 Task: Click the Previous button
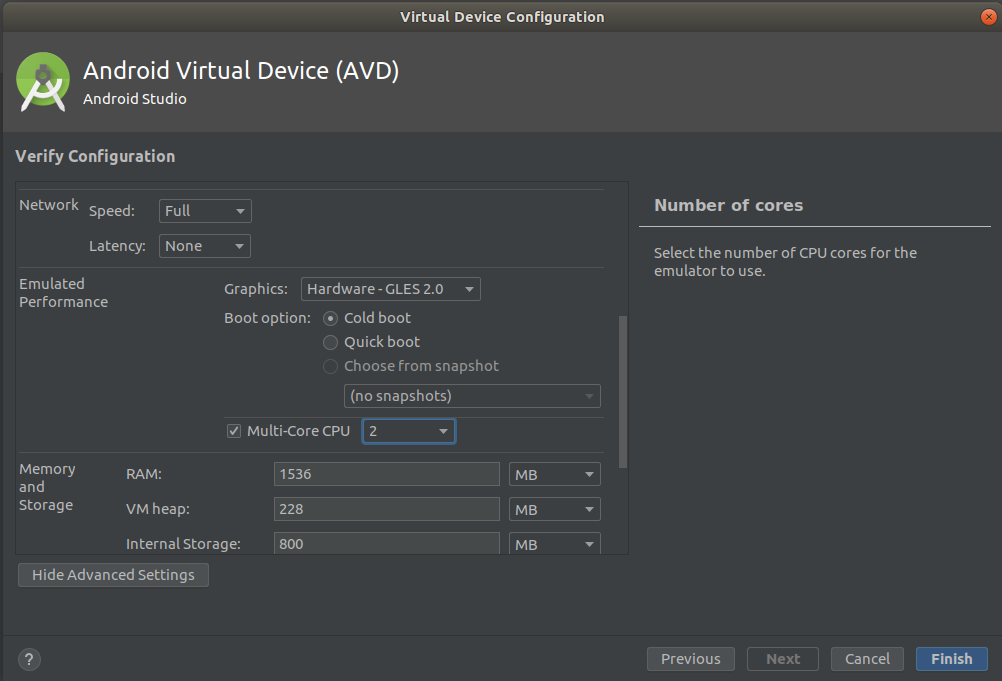(690, 658)
